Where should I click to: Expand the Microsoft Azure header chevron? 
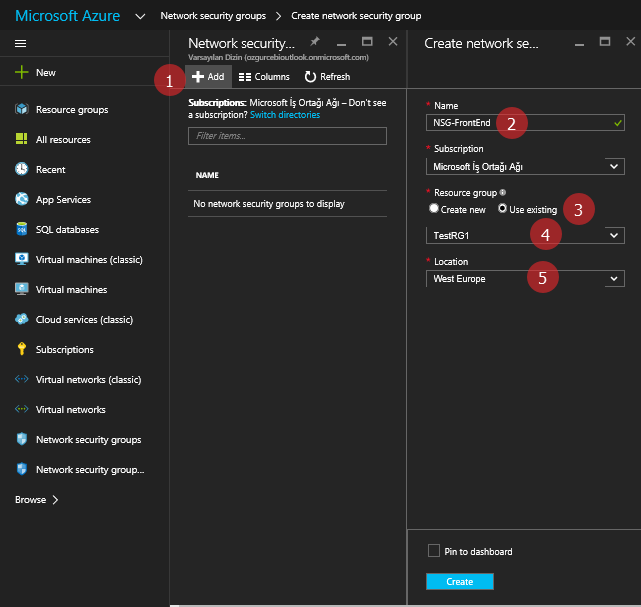click(x=140, y=16)
